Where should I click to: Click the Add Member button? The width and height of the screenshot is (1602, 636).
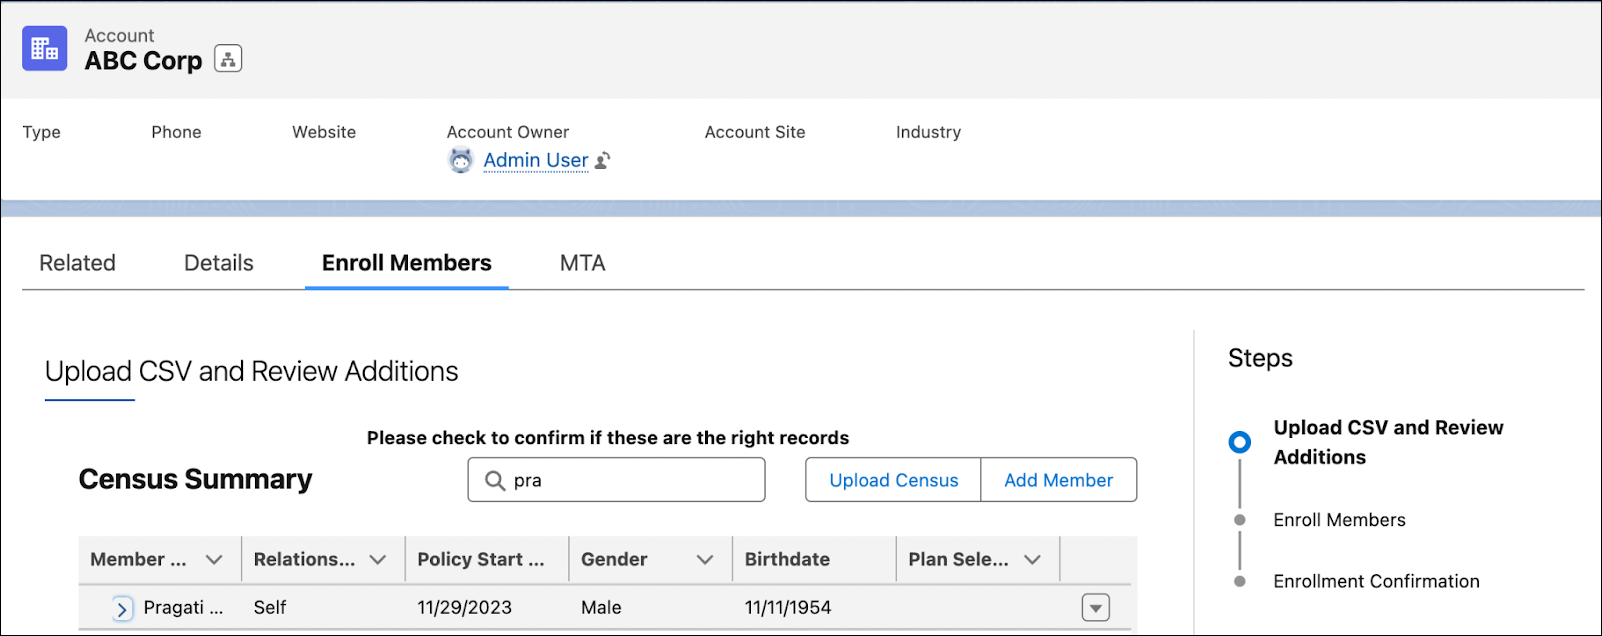point(1059,480)
